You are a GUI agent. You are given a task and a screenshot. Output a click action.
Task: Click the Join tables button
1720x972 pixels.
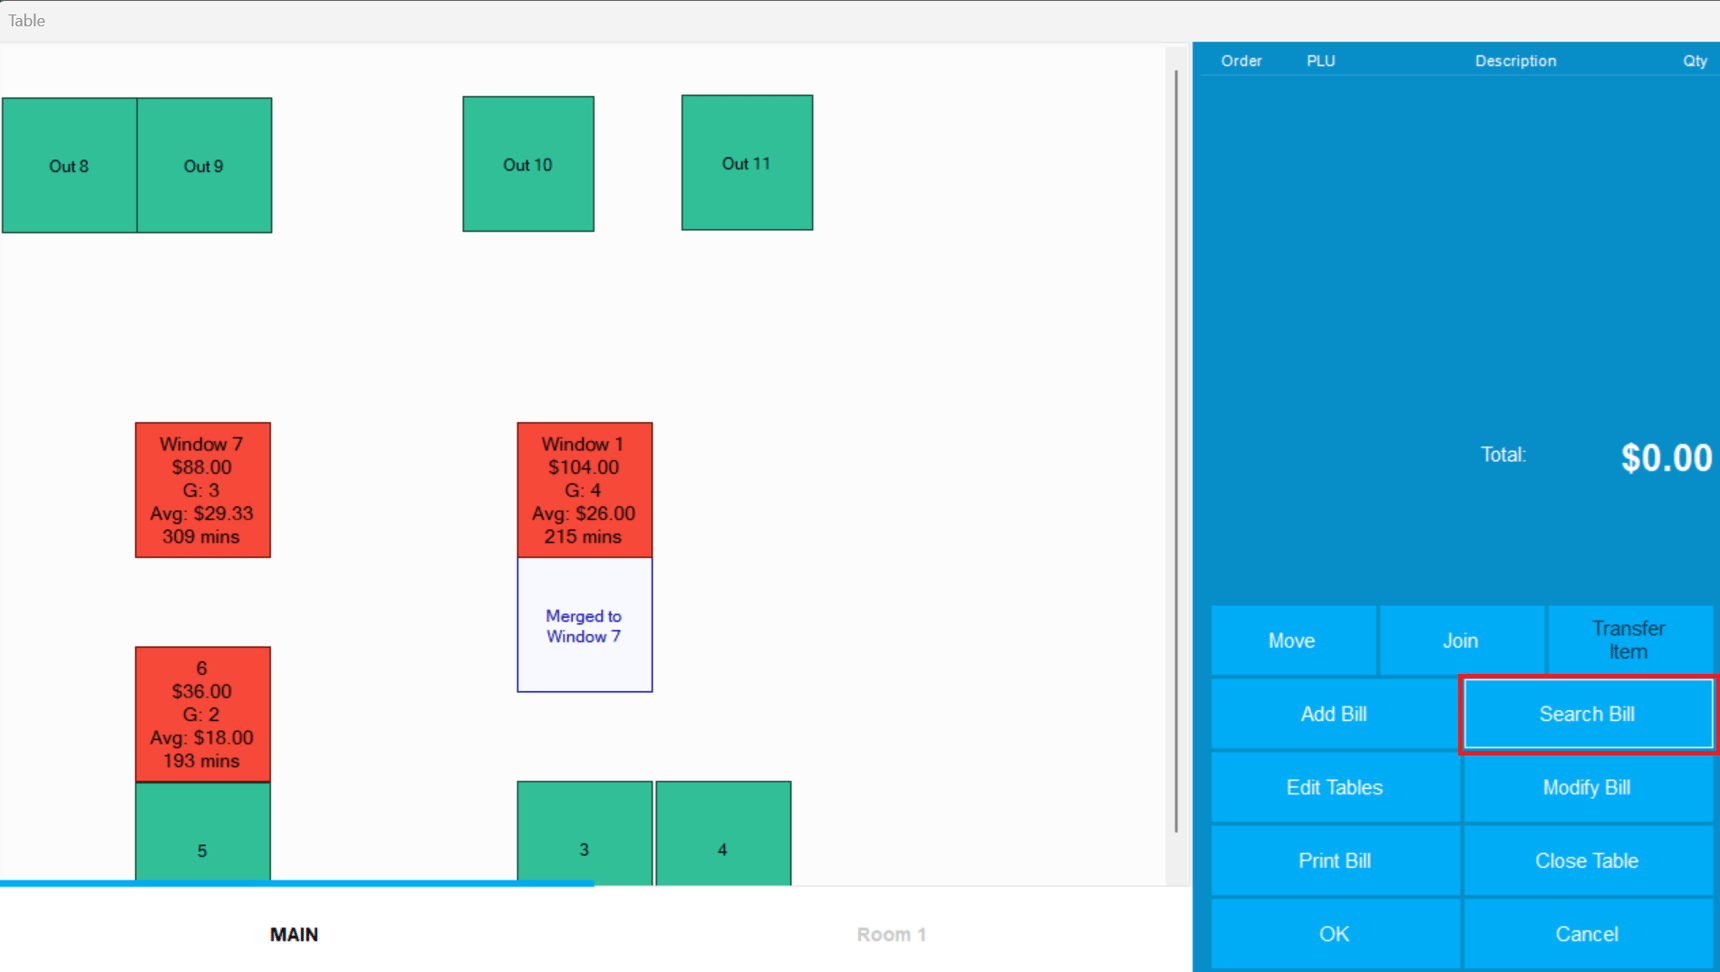click(x=1460, y=640)
